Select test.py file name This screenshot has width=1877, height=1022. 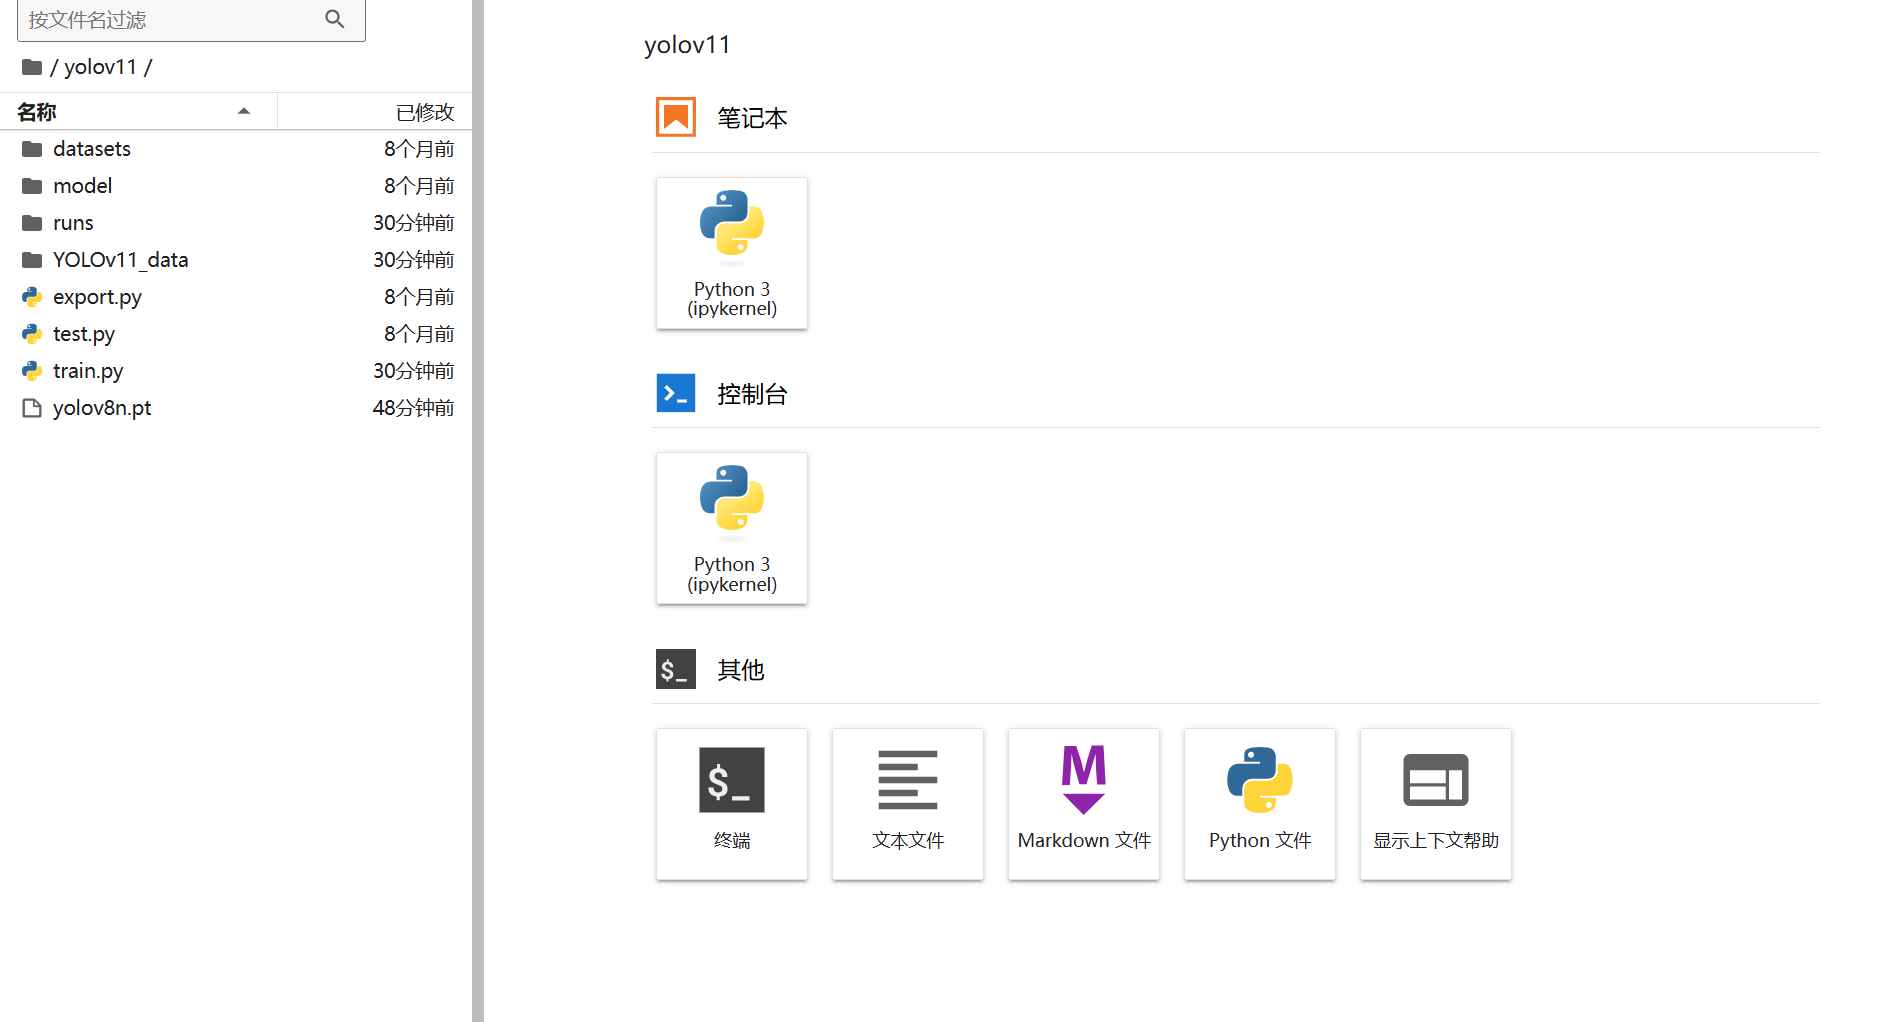84,334
